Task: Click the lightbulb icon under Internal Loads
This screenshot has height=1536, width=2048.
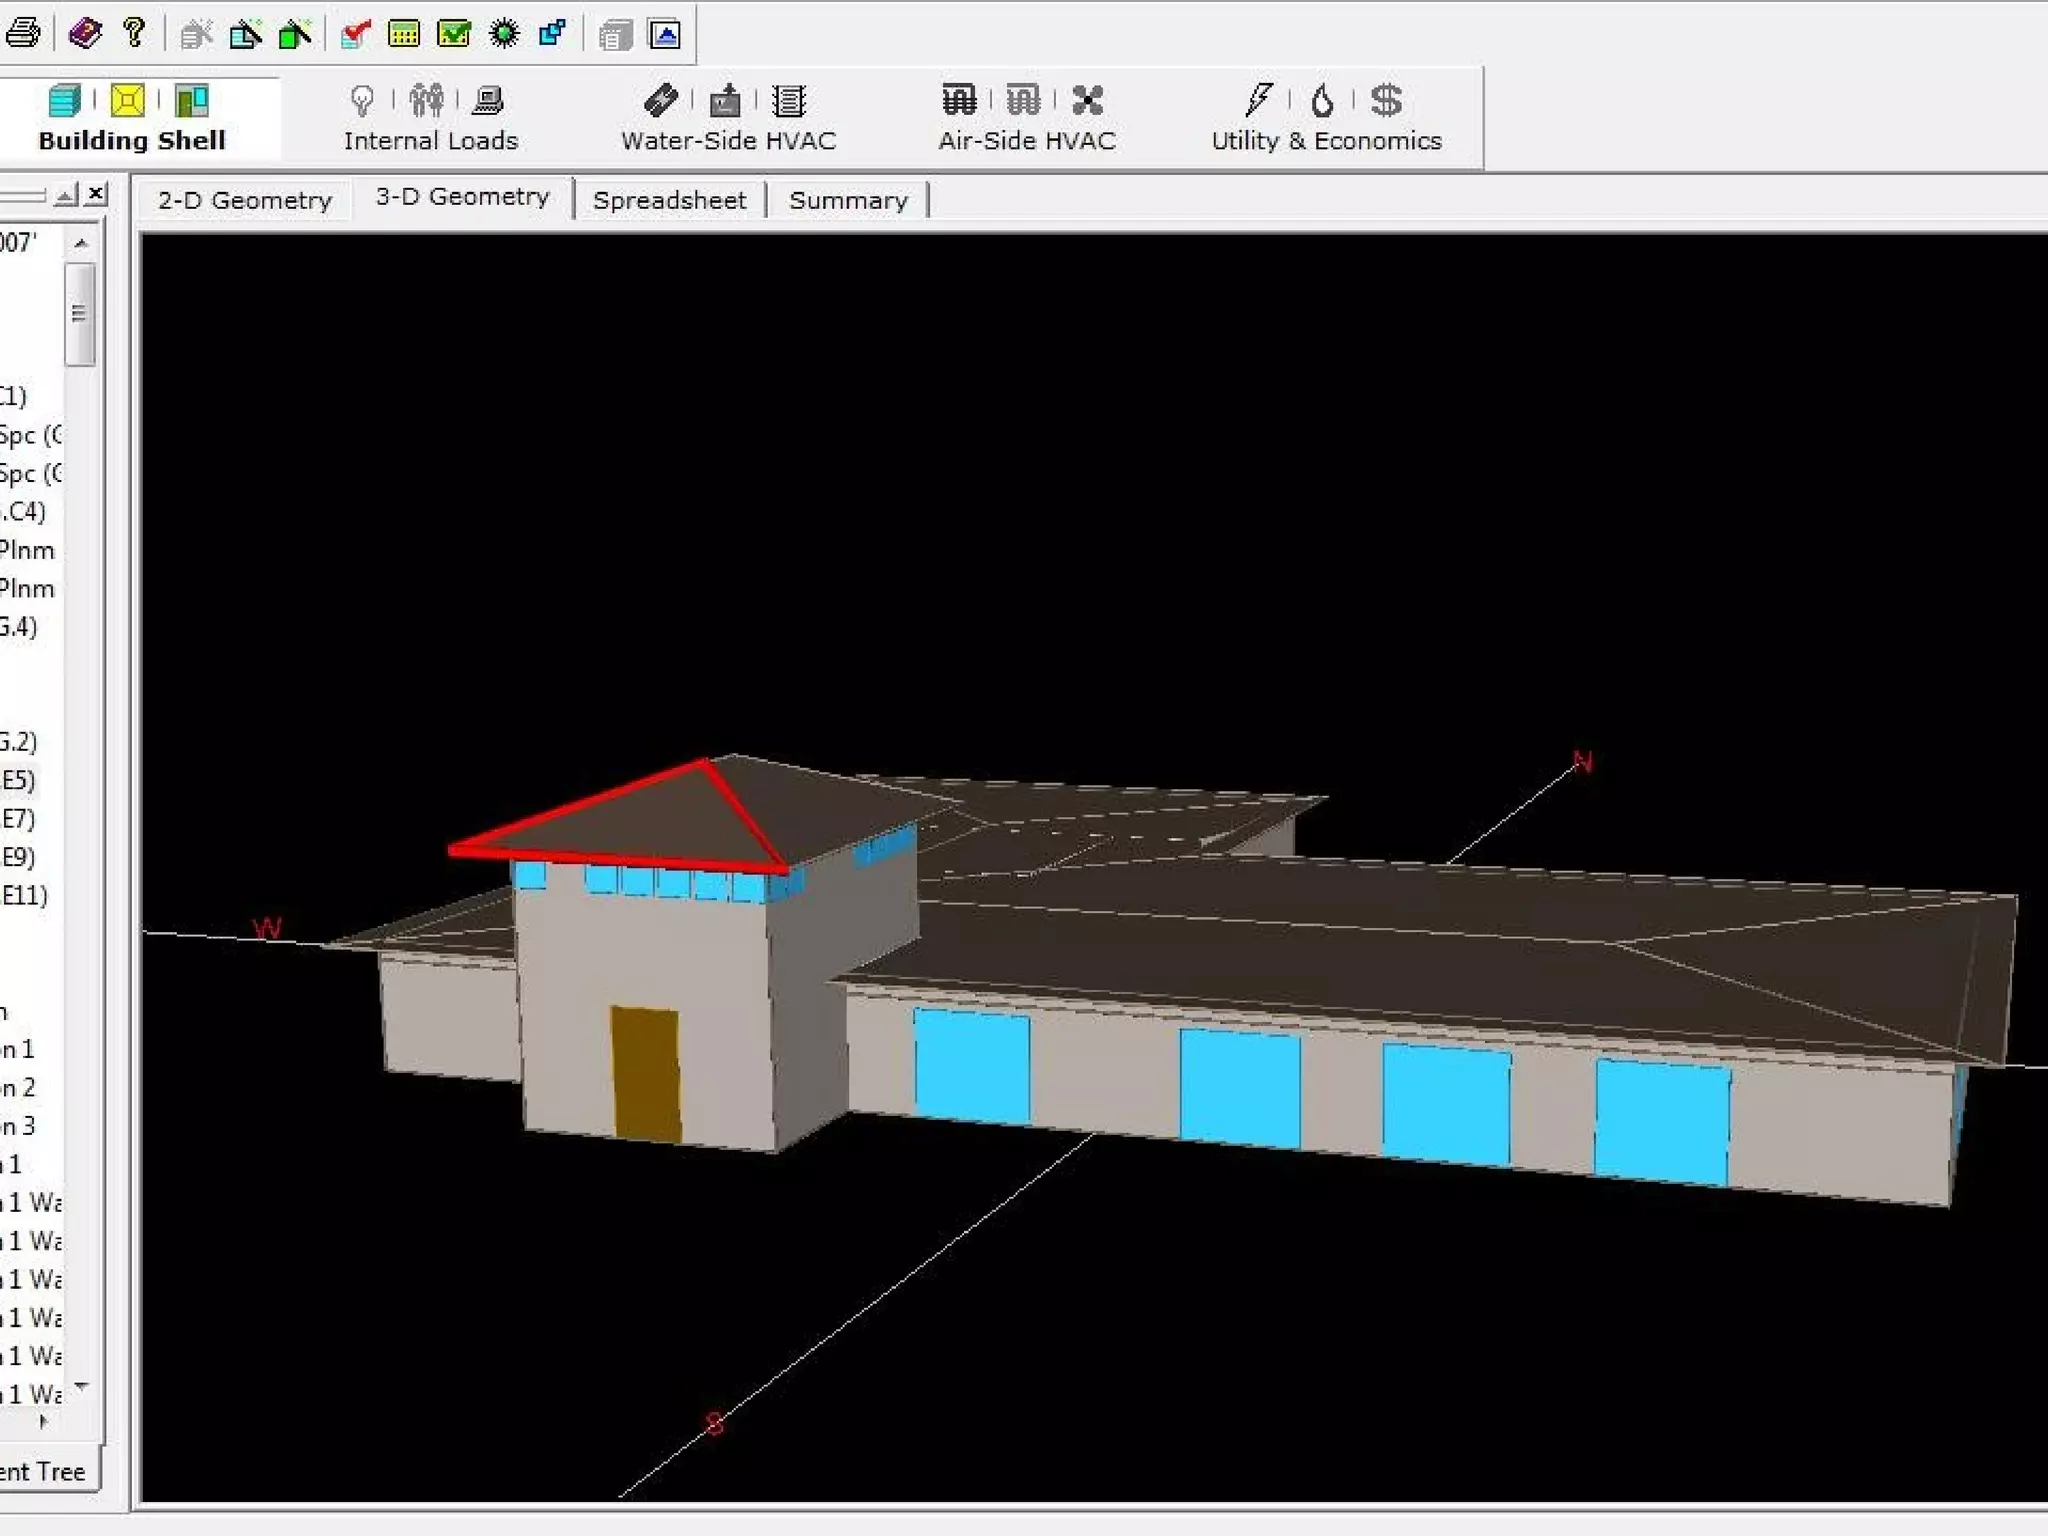Action: tap(362, 100)
